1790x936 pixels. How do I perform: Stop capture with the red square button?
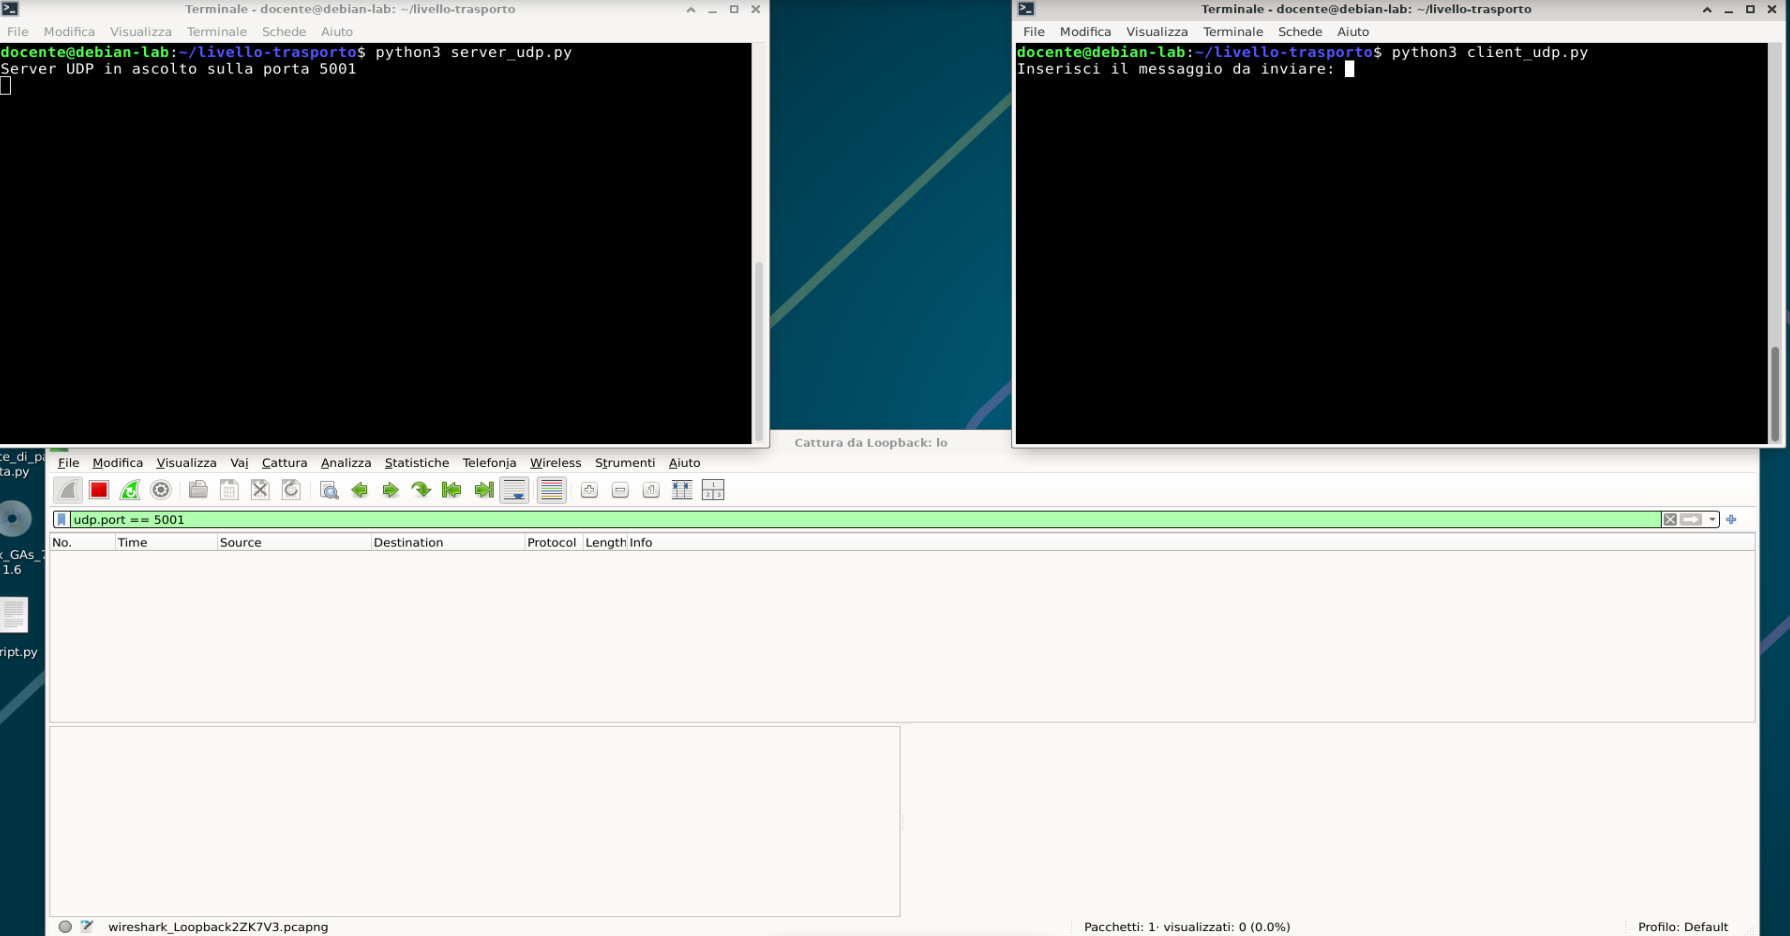98,490
